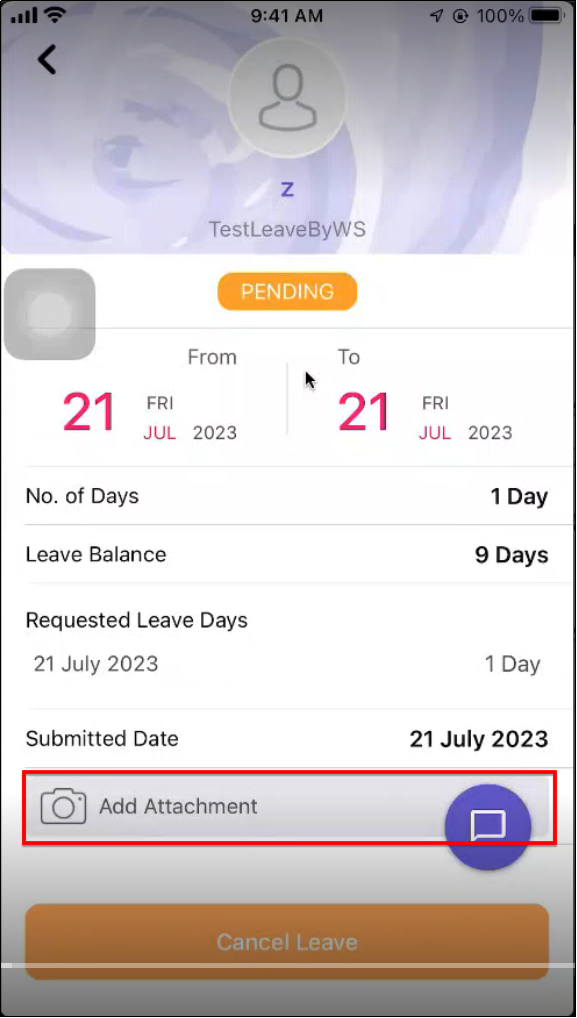Image resolution: width=577 pixels, height=1018 pixels.
Task: Tap the Leave Balance 9 Days row
Action: pos(287,554)
